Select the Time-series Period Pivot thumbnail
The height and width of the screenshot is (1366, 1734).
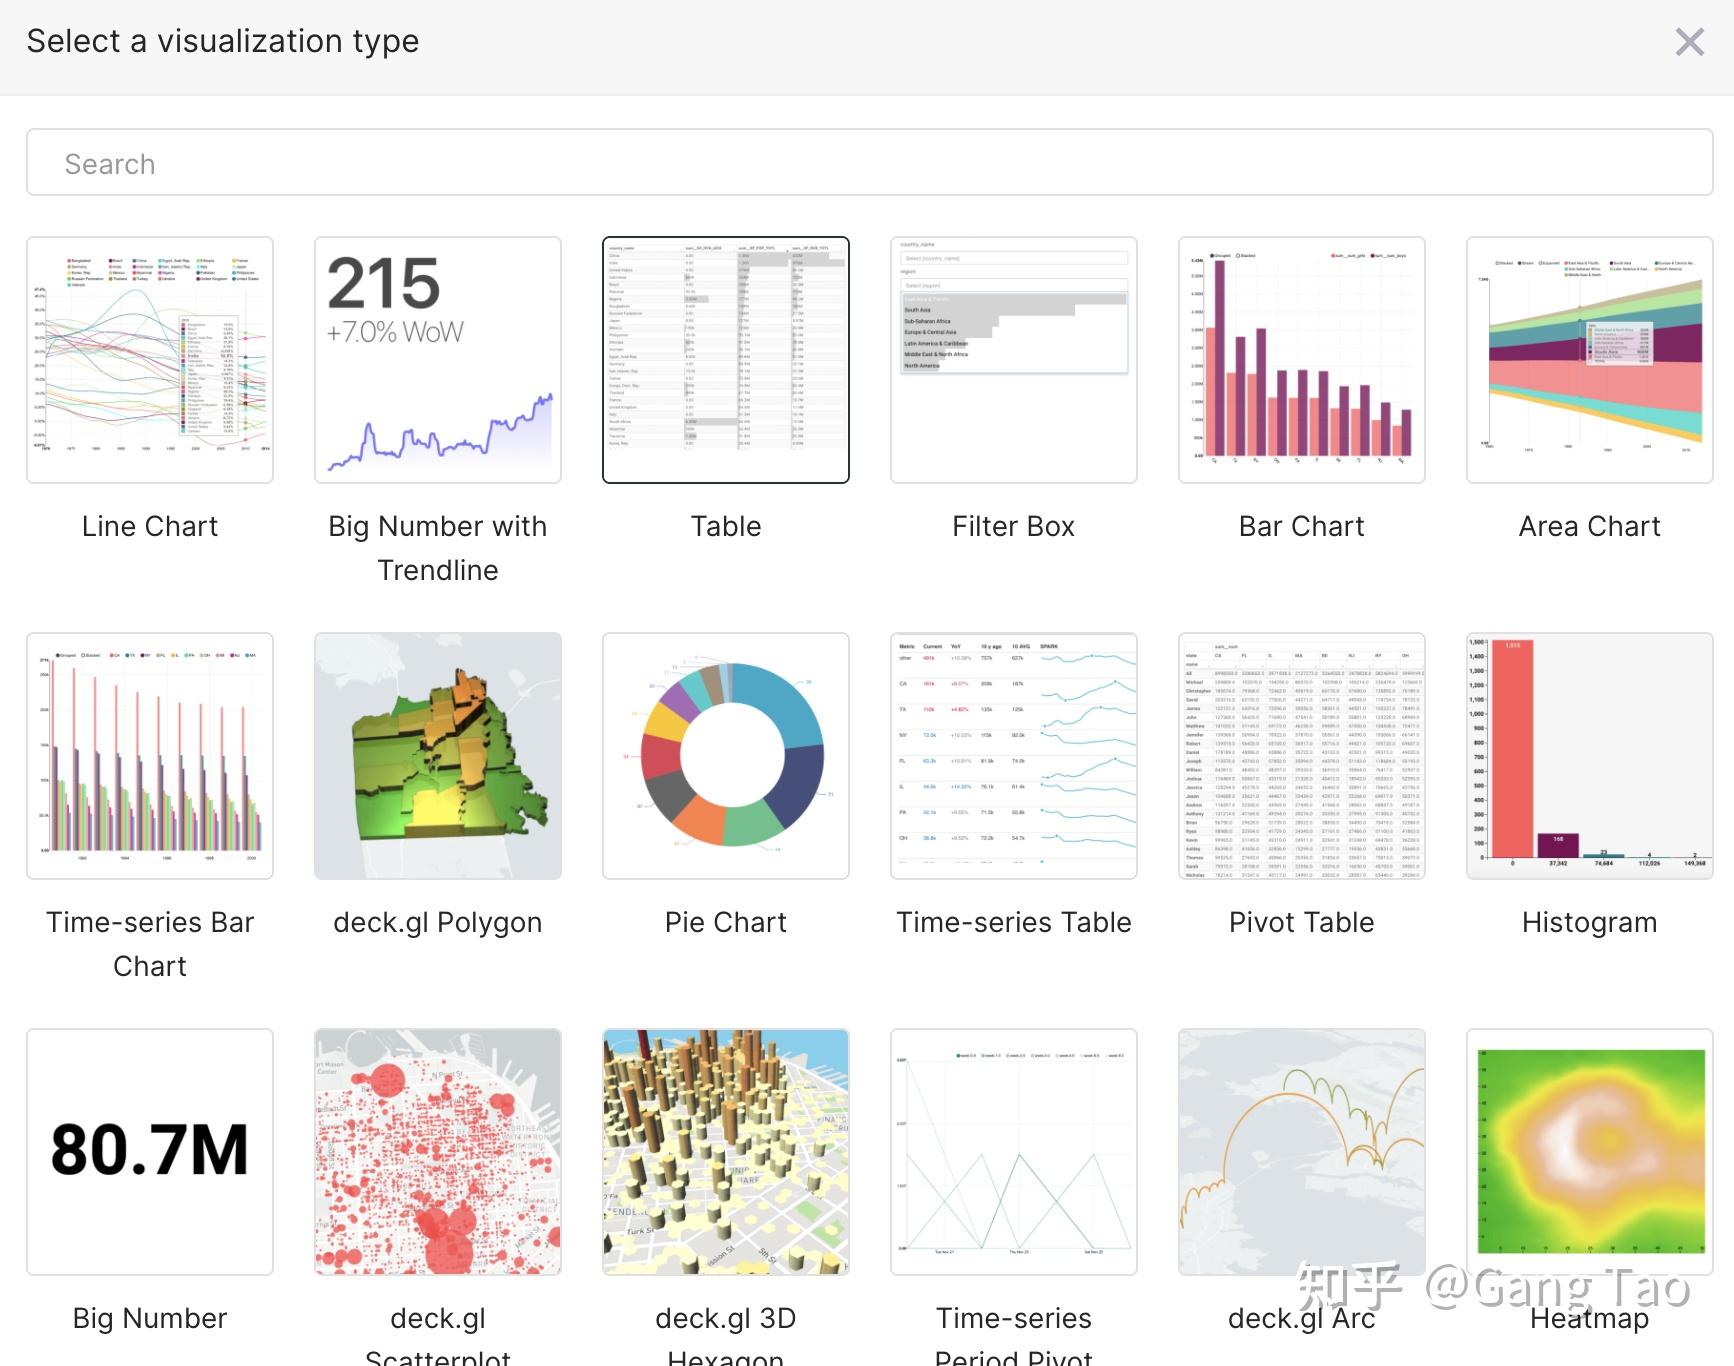(x=1014, y=1152)
